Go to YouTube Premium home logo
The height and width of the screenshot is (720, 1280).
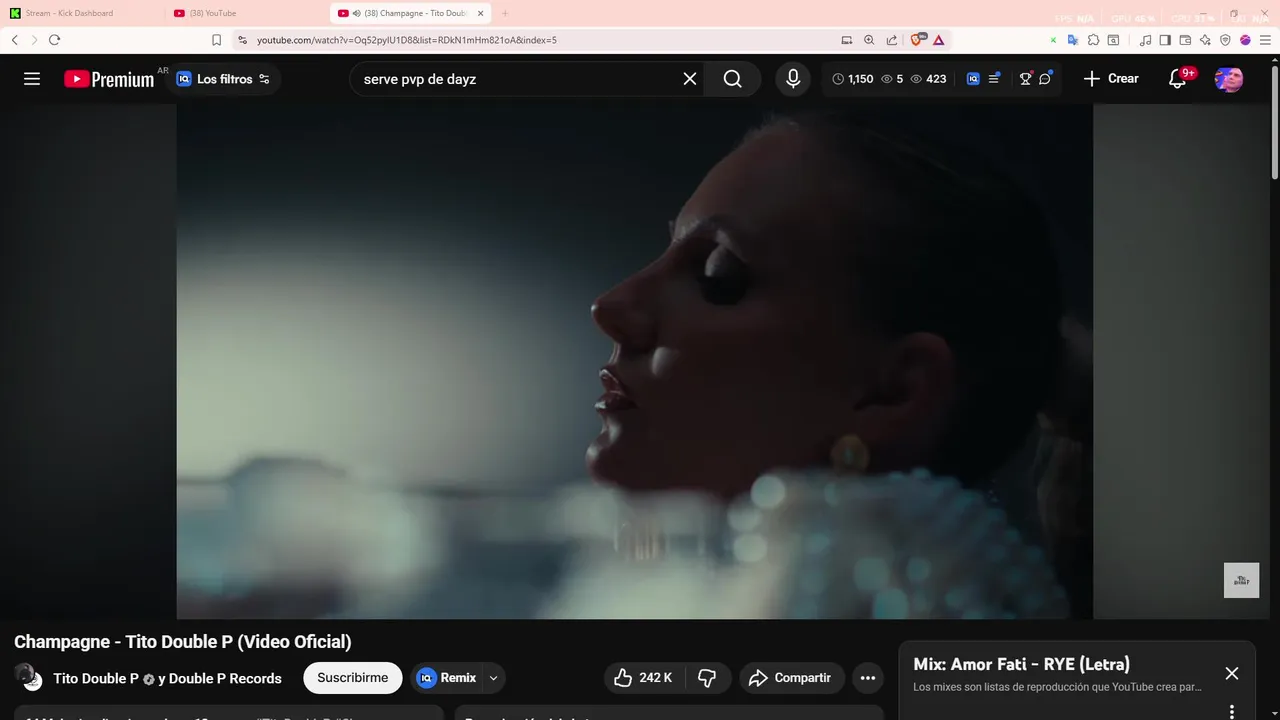(109, 79)
